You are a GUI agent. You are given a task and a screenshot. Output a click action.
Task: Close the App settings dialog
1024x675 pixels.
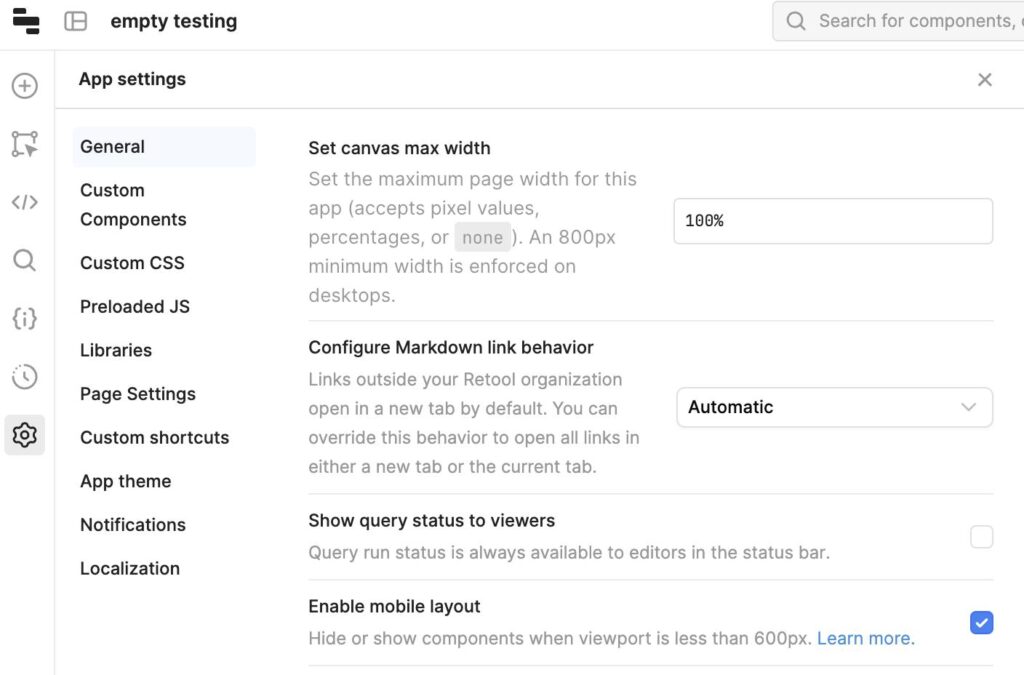pyautogui.click(x=985, y=79)
